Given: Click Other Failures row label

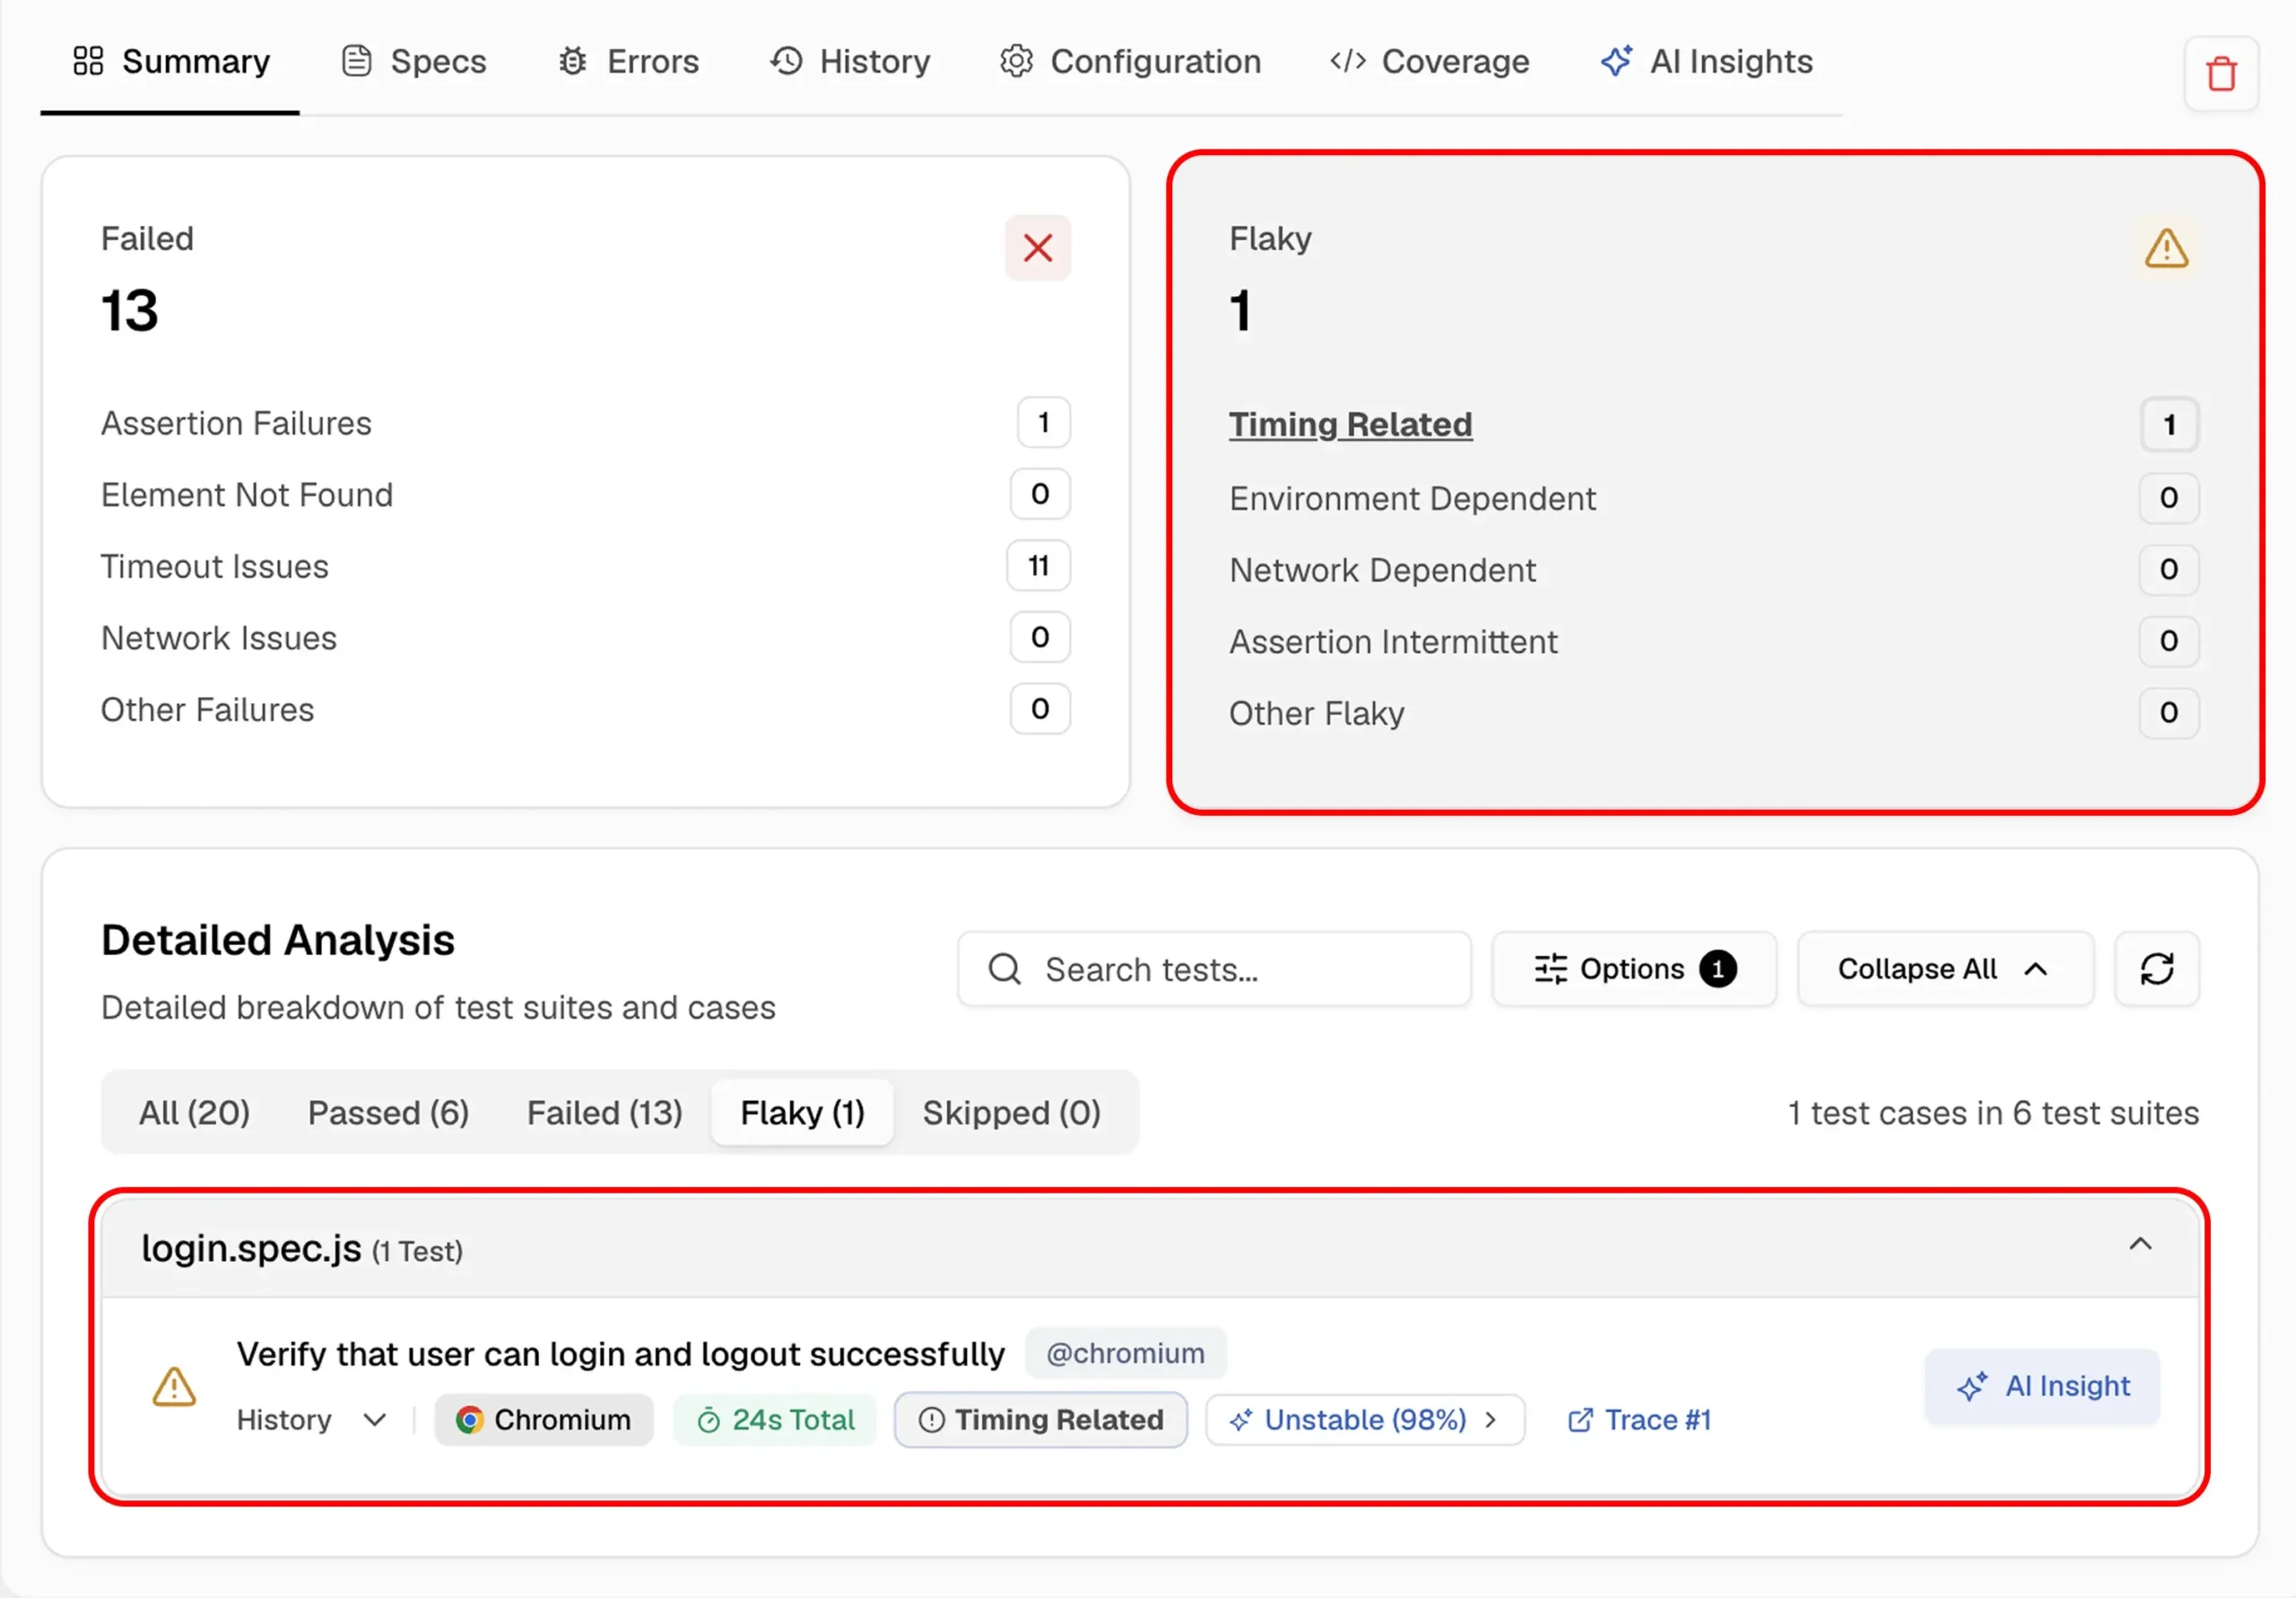Looking at the screenshot, I should point(208,710).
